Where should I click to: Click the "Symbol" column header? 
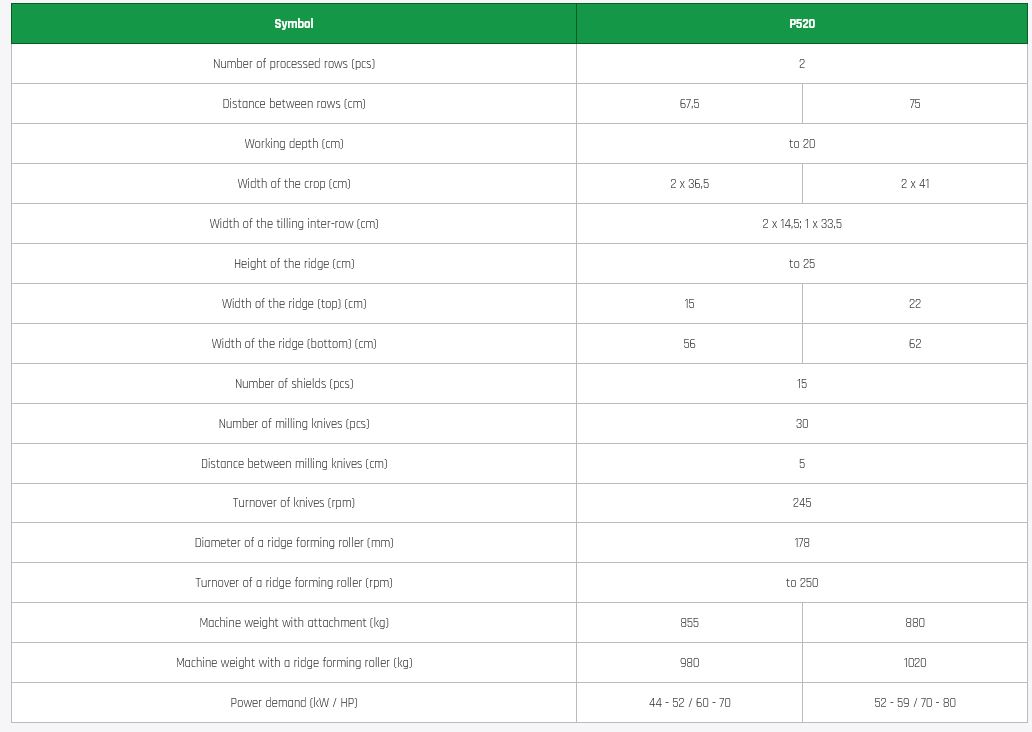pos(294,24)
